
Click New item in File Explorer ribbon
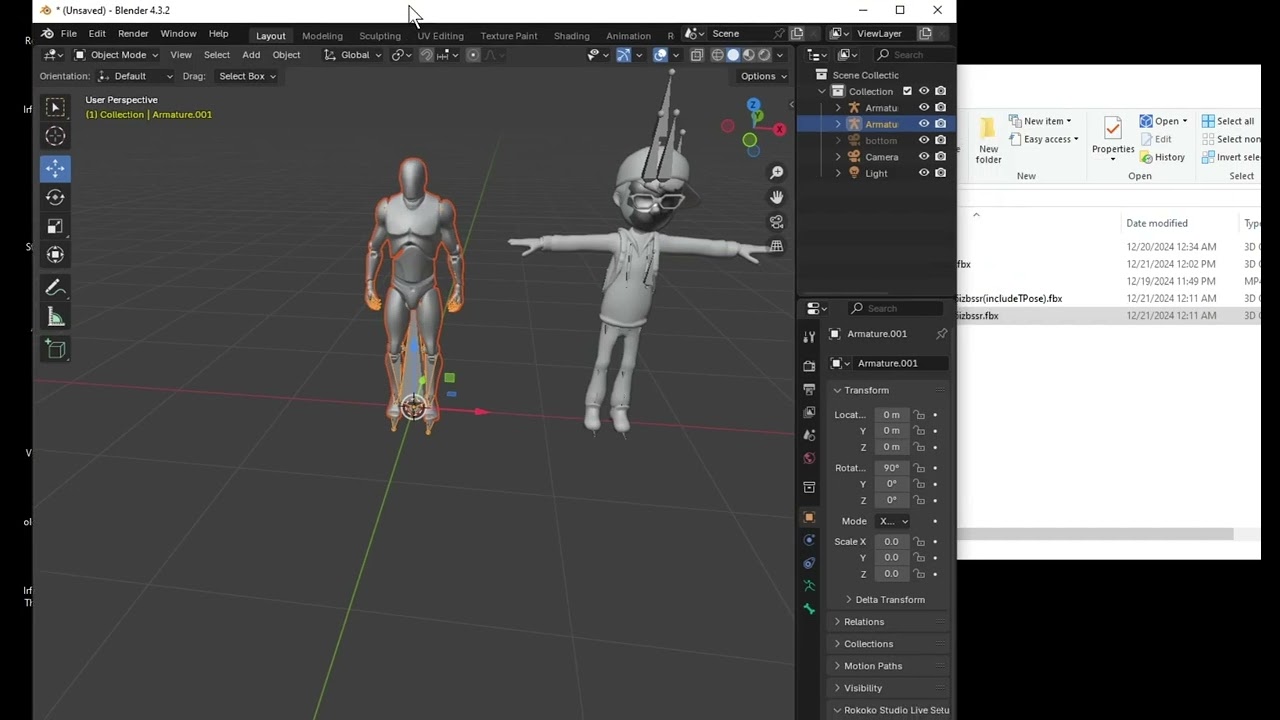1041,121
